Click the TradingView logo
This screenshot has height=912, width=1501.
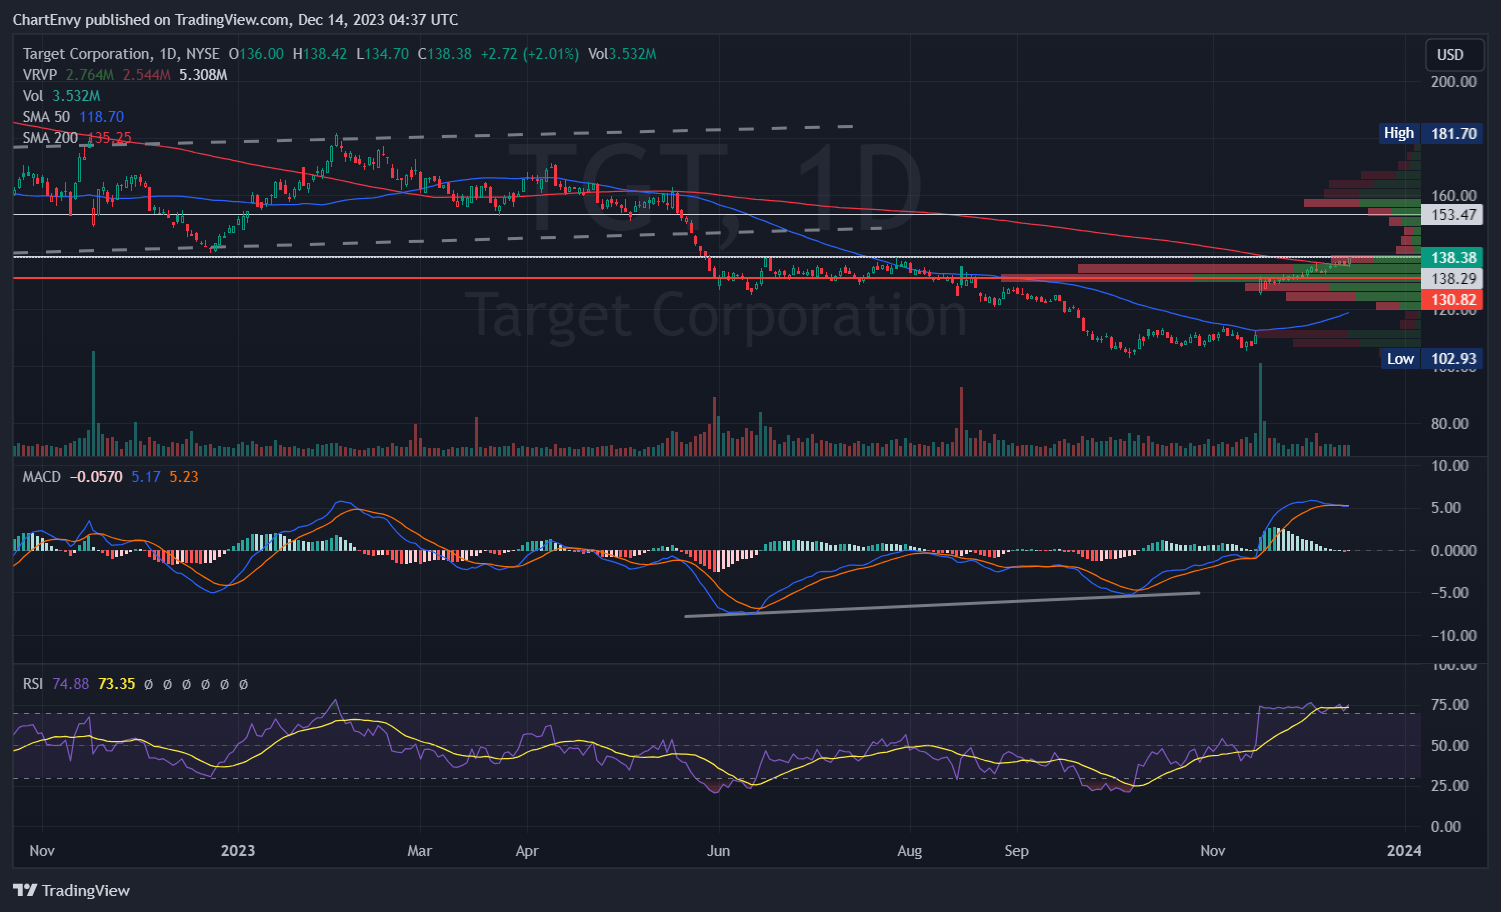[72, 890]
